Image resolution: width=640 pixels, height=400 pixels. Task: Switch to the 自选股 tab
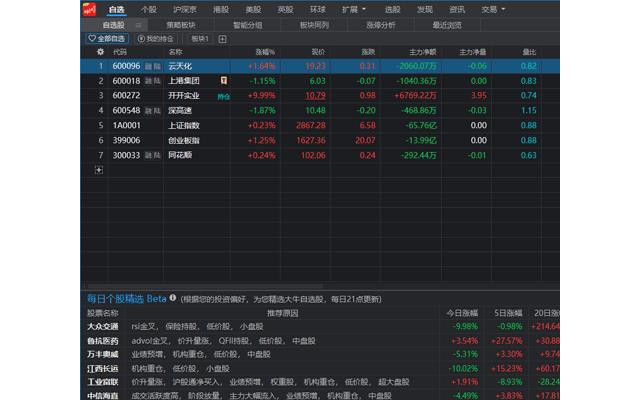[113, 25]
